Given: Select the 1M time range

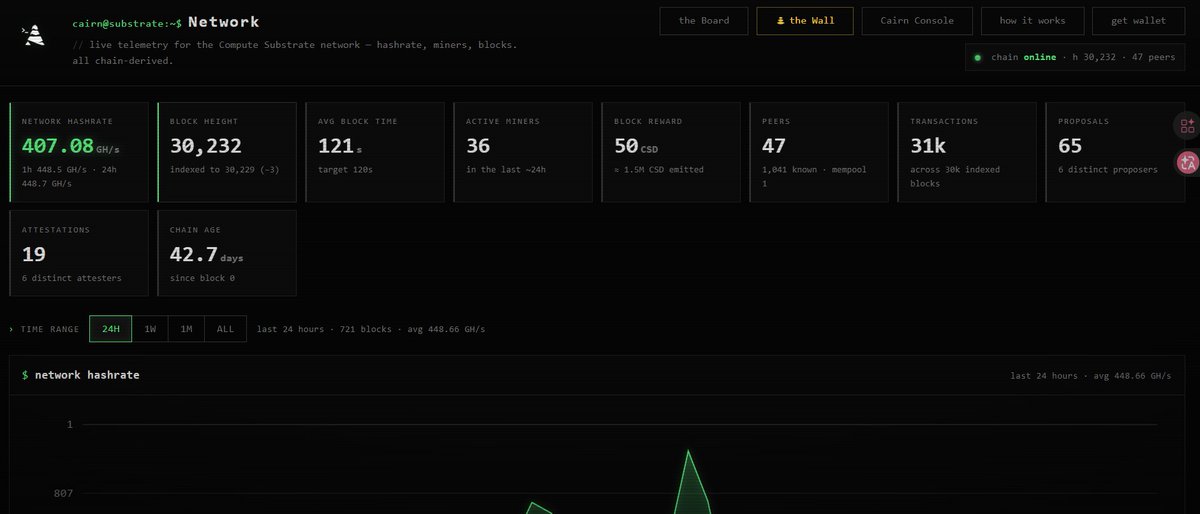Looking at the screenshot, I should 186,329.
